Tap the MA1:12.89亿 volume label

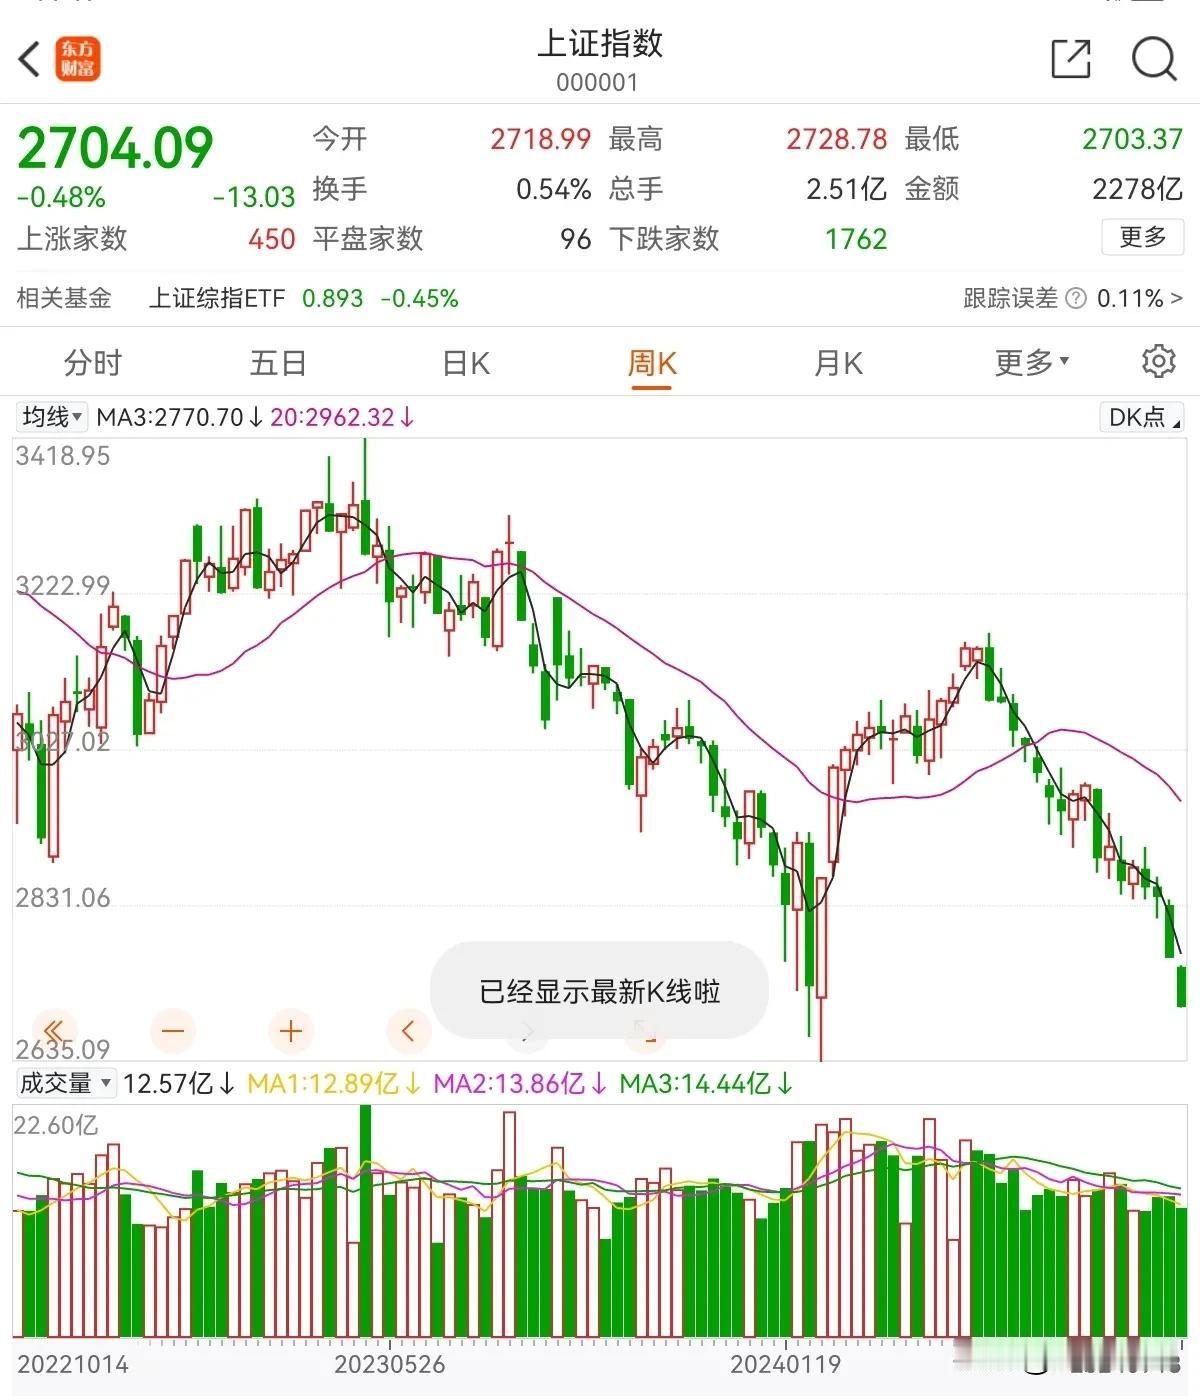point(334,1083)
